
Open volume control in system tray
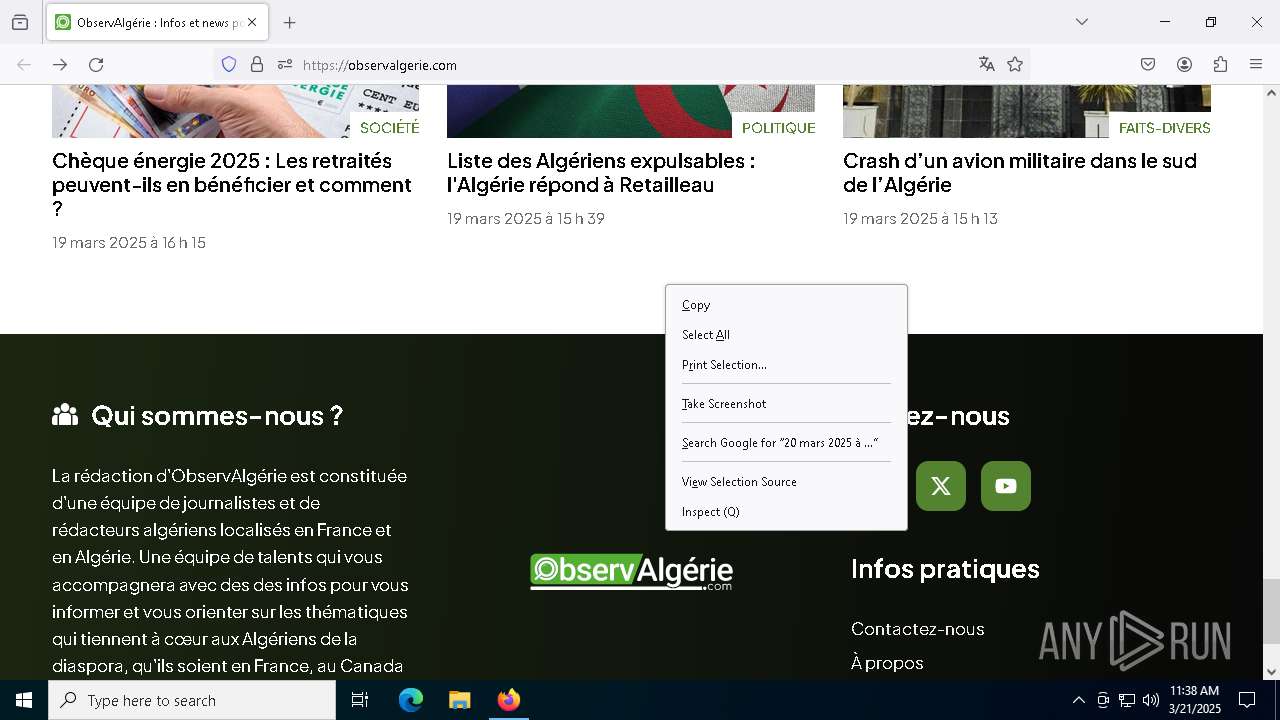(x=1151, y=700)
